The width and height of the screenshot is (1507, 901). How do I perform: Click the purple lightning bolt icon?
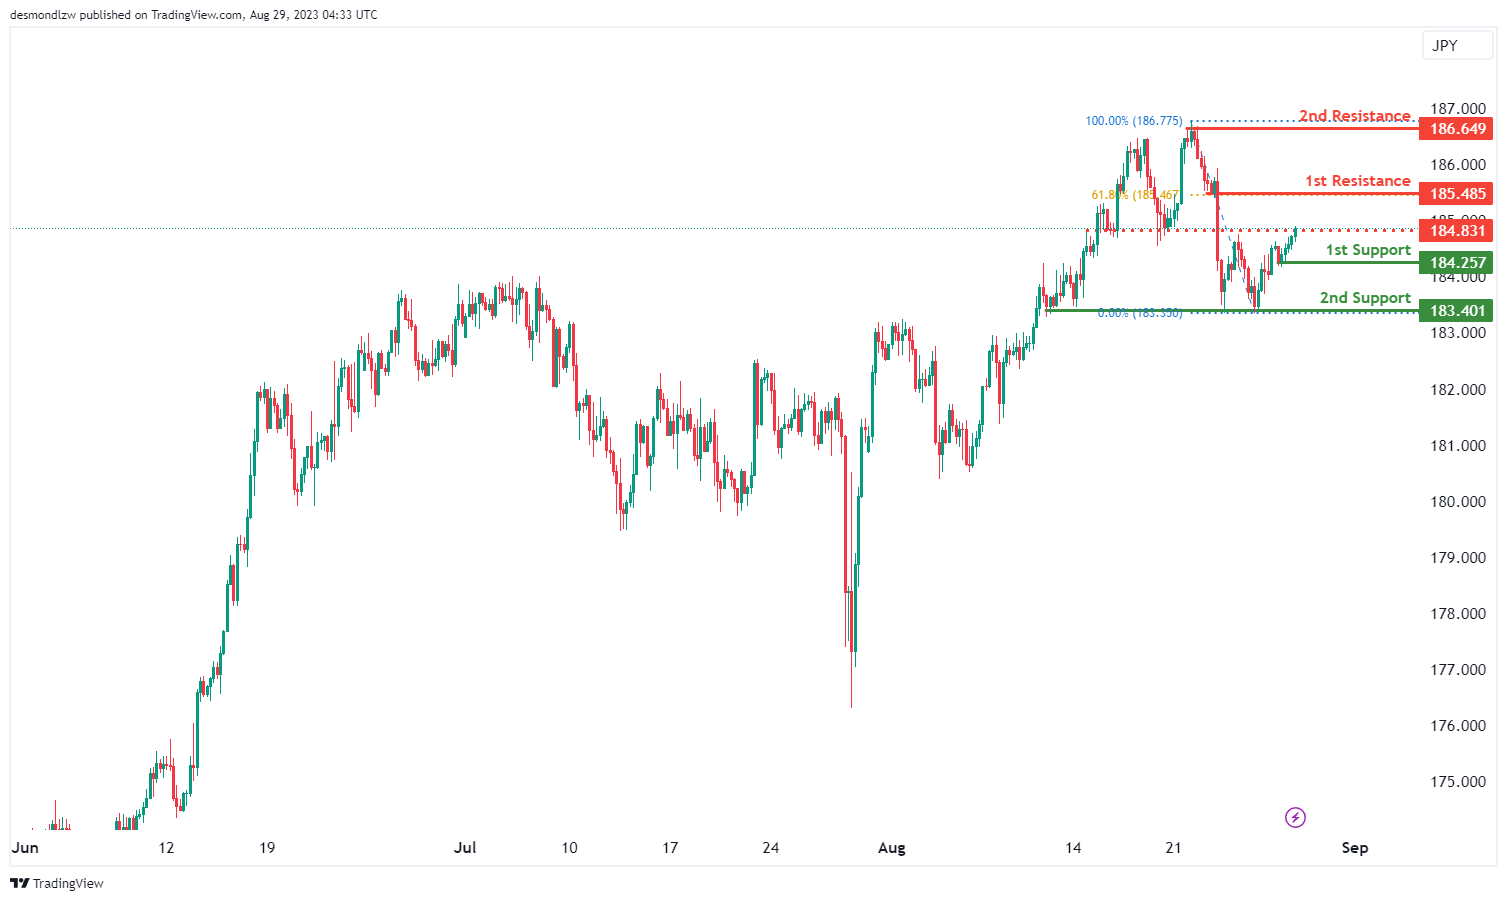pos(1295,818)
